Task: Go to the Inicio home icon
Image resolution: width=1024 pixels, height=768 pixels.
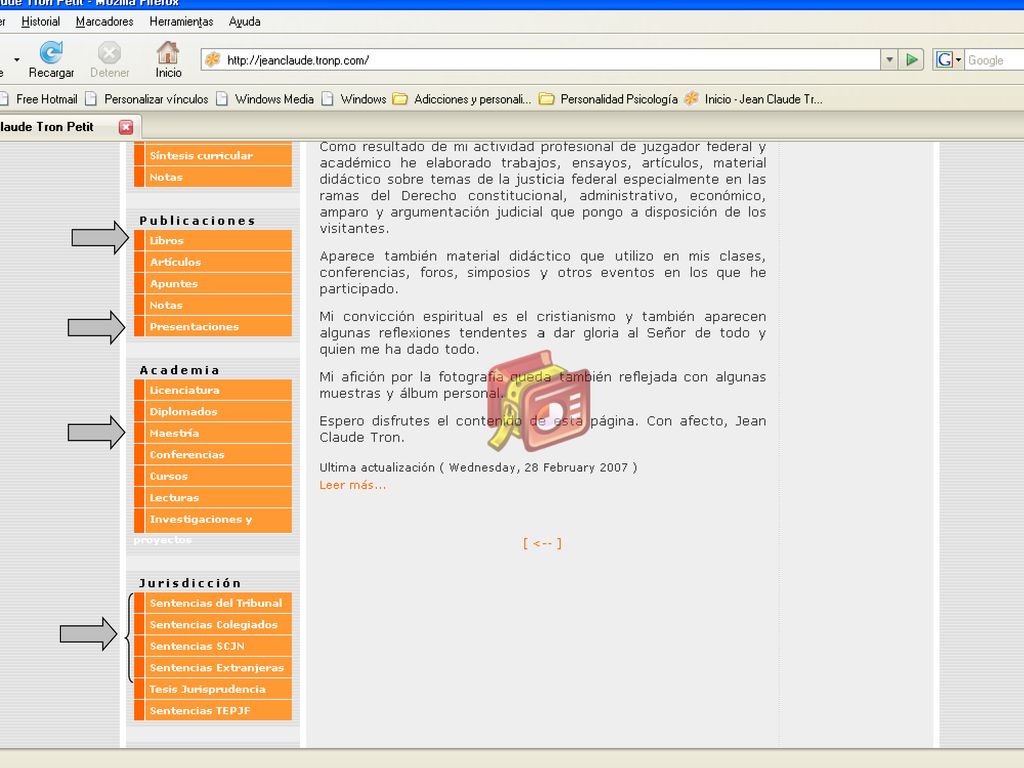Action: 168,52
